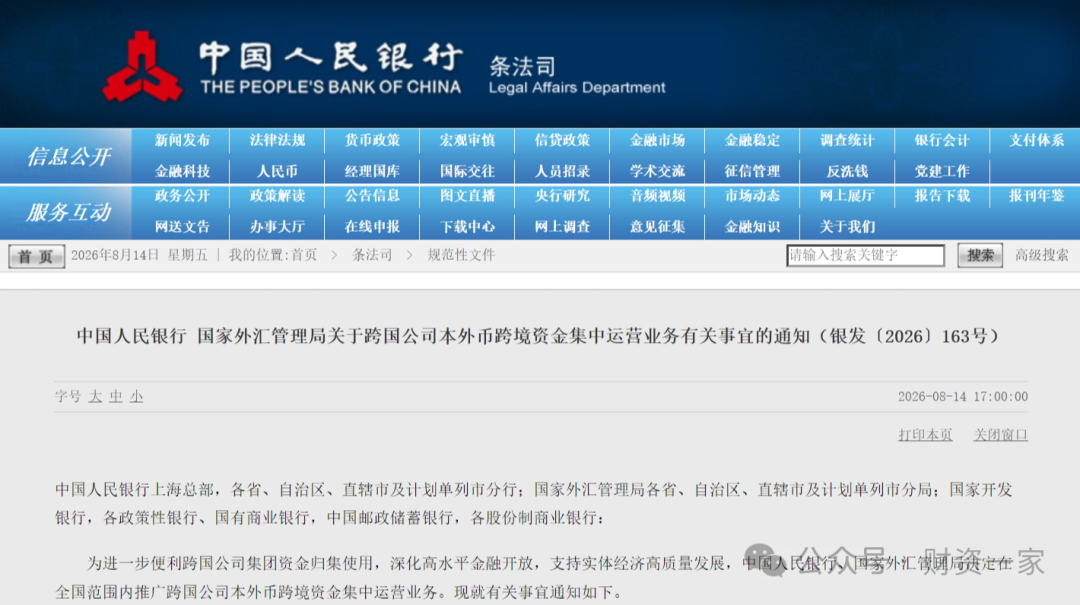This screenshot has width=1080, height=605.
Task: Go to 意见征集 page
Action: click(x=657, y=227)
